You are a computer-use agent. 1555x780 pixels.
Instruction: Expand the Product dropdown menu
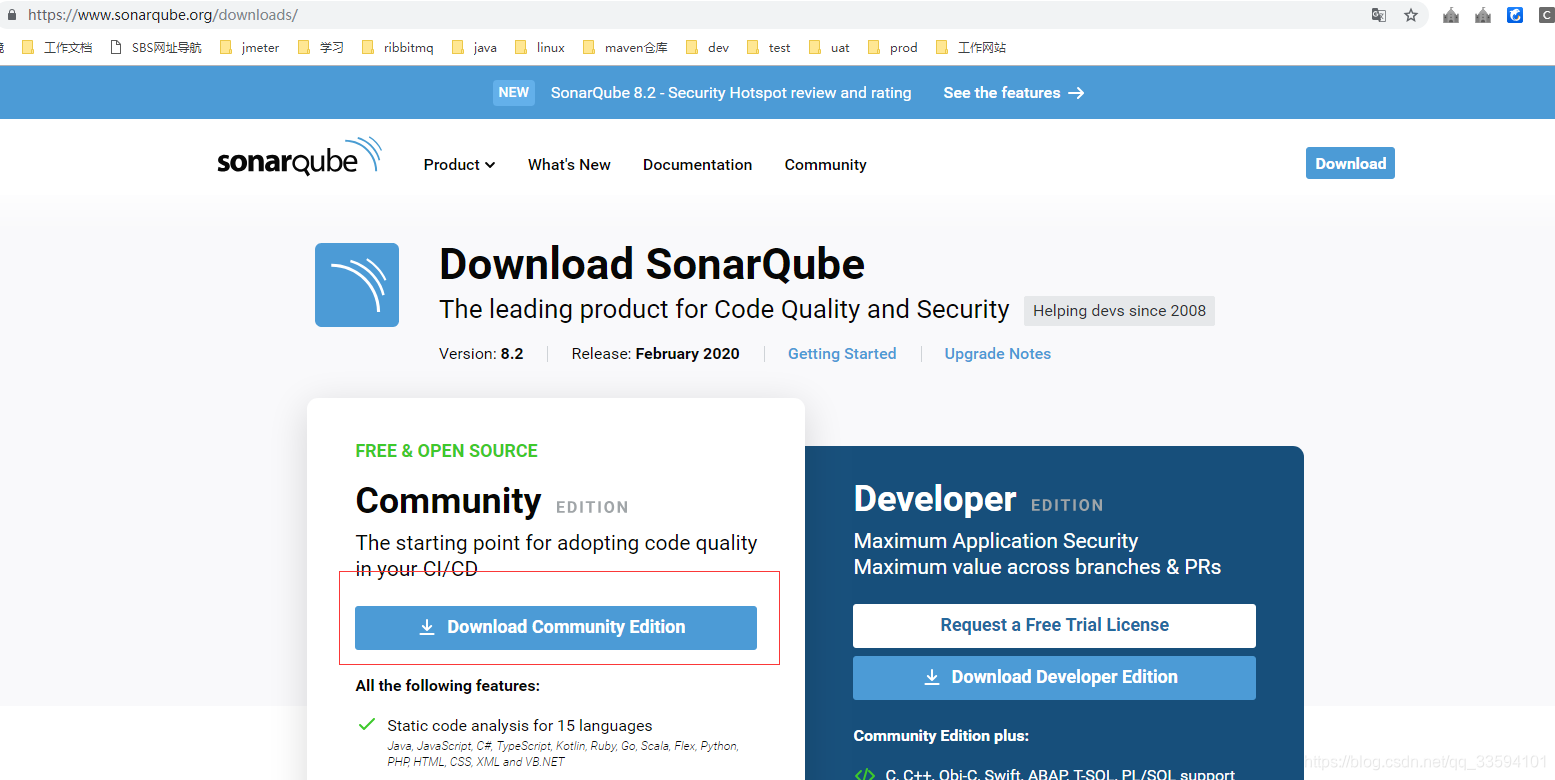[459, 165]
